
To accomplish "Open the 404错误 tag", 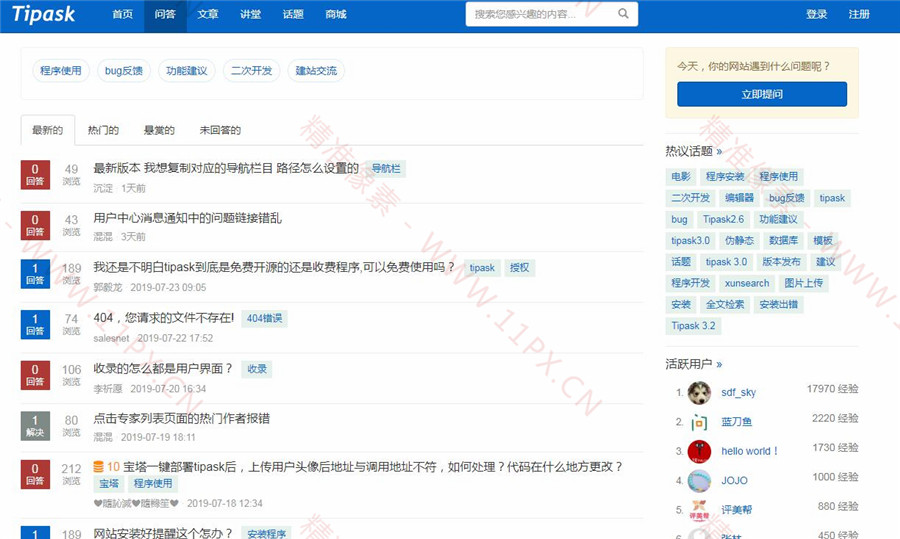I will [x=265, y=319].
